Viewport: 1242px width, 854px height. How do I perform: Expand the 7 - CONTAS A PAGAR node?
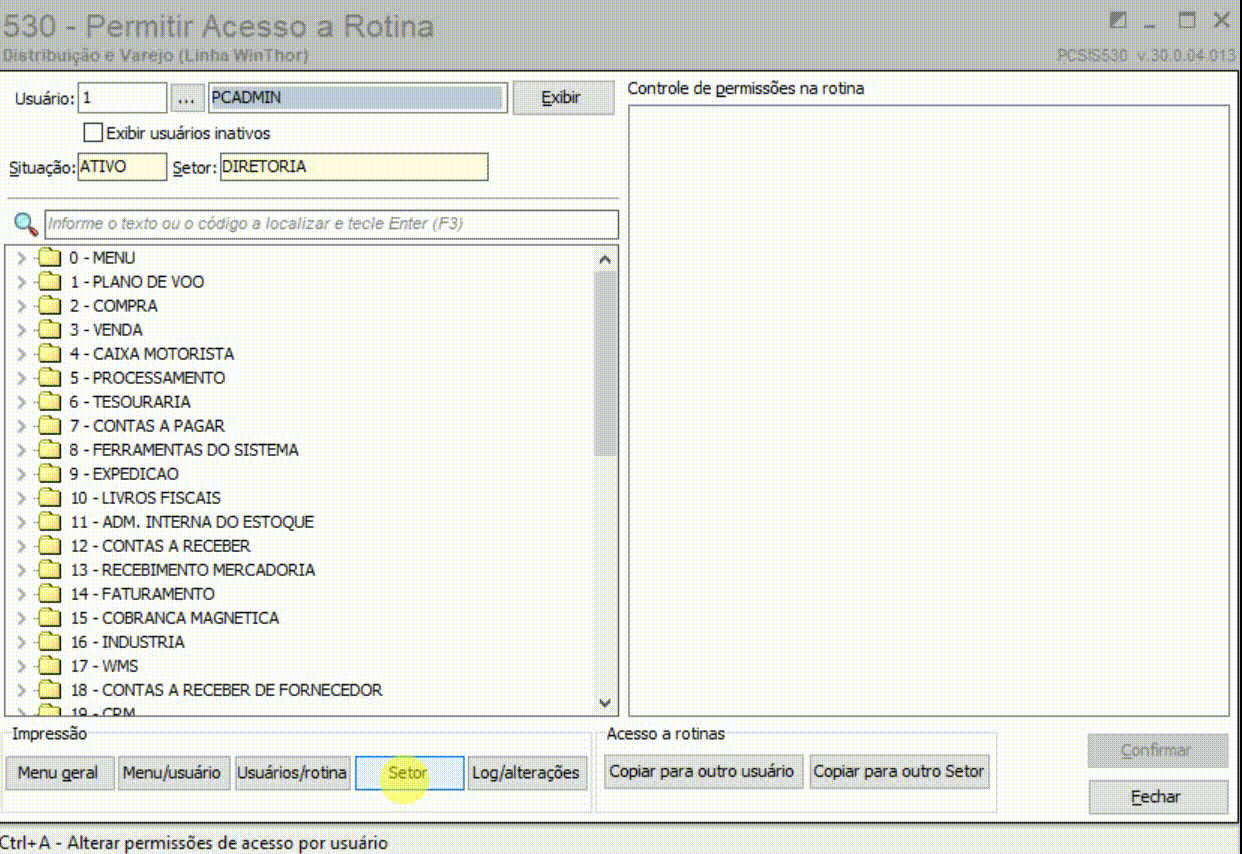[22, 426]
